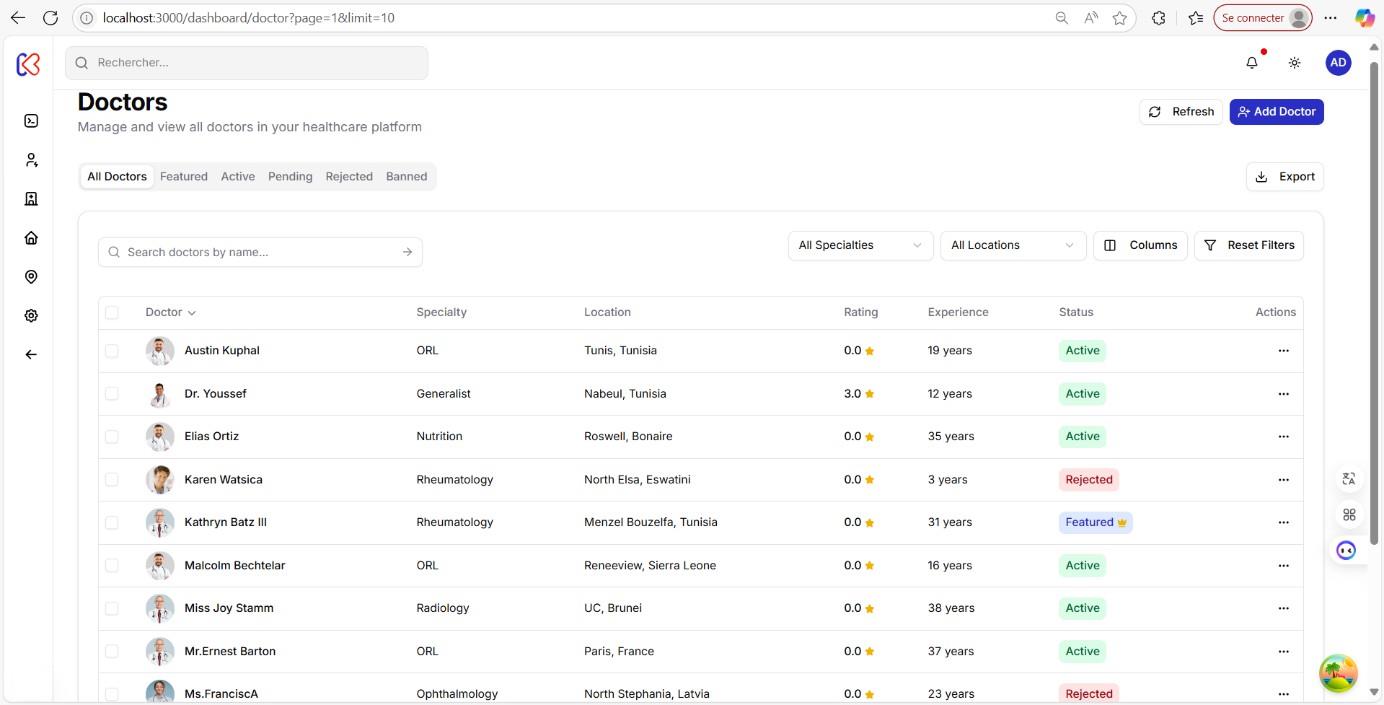Click the translate floating icon on right edge
1384x705 pixels.
[x=1348, y=478]
